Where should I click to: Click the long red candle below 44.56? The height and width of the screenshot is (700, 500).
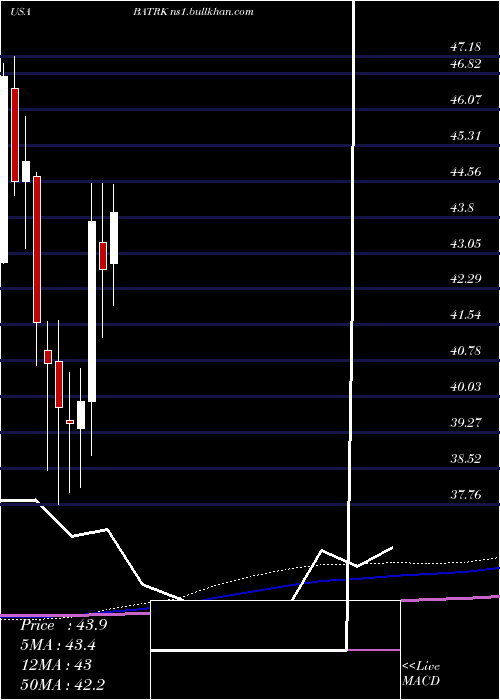click(37, 250)
